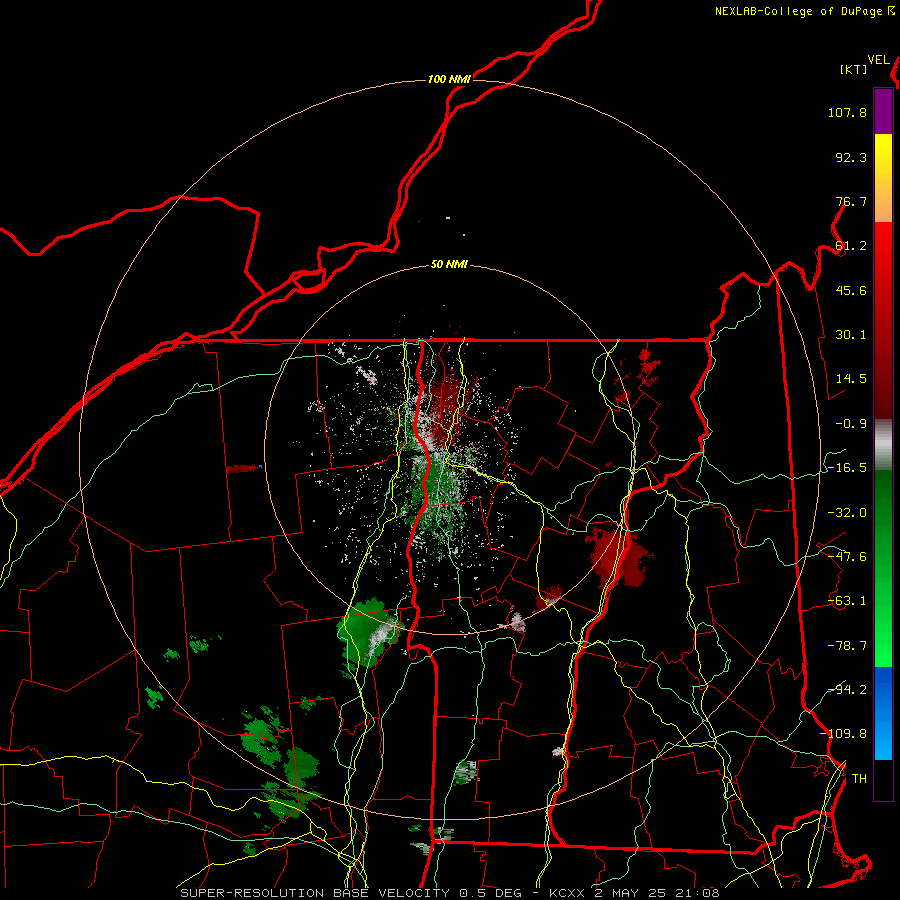
Task: Pick the blue color bar segment
Action: coord(883,689)
